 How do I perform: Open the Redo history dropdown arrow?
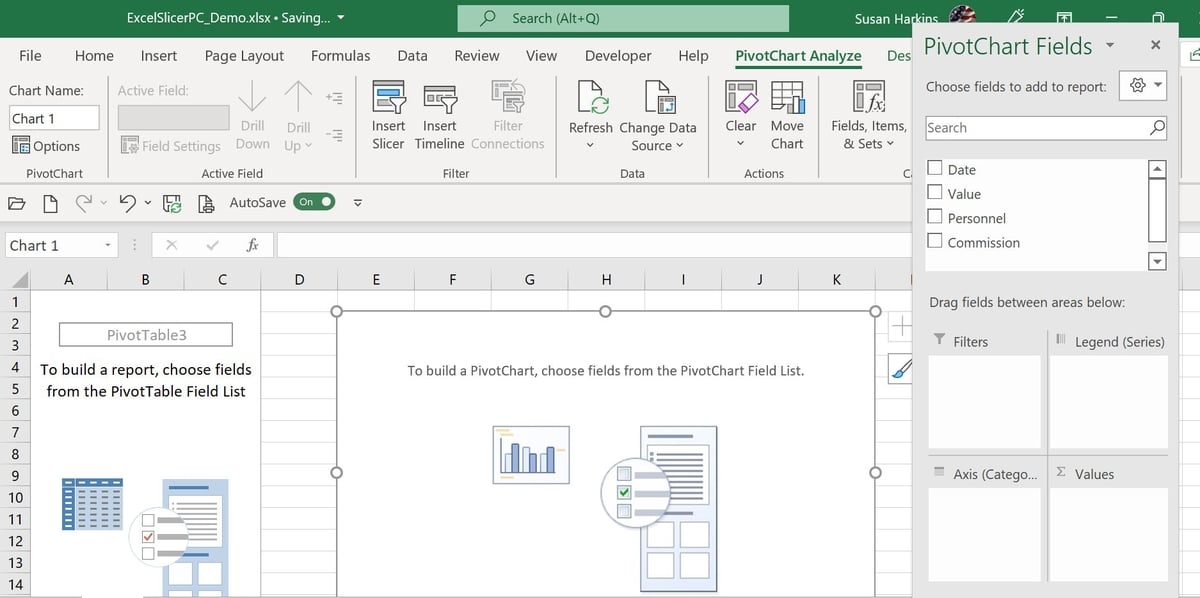(103, 204)
